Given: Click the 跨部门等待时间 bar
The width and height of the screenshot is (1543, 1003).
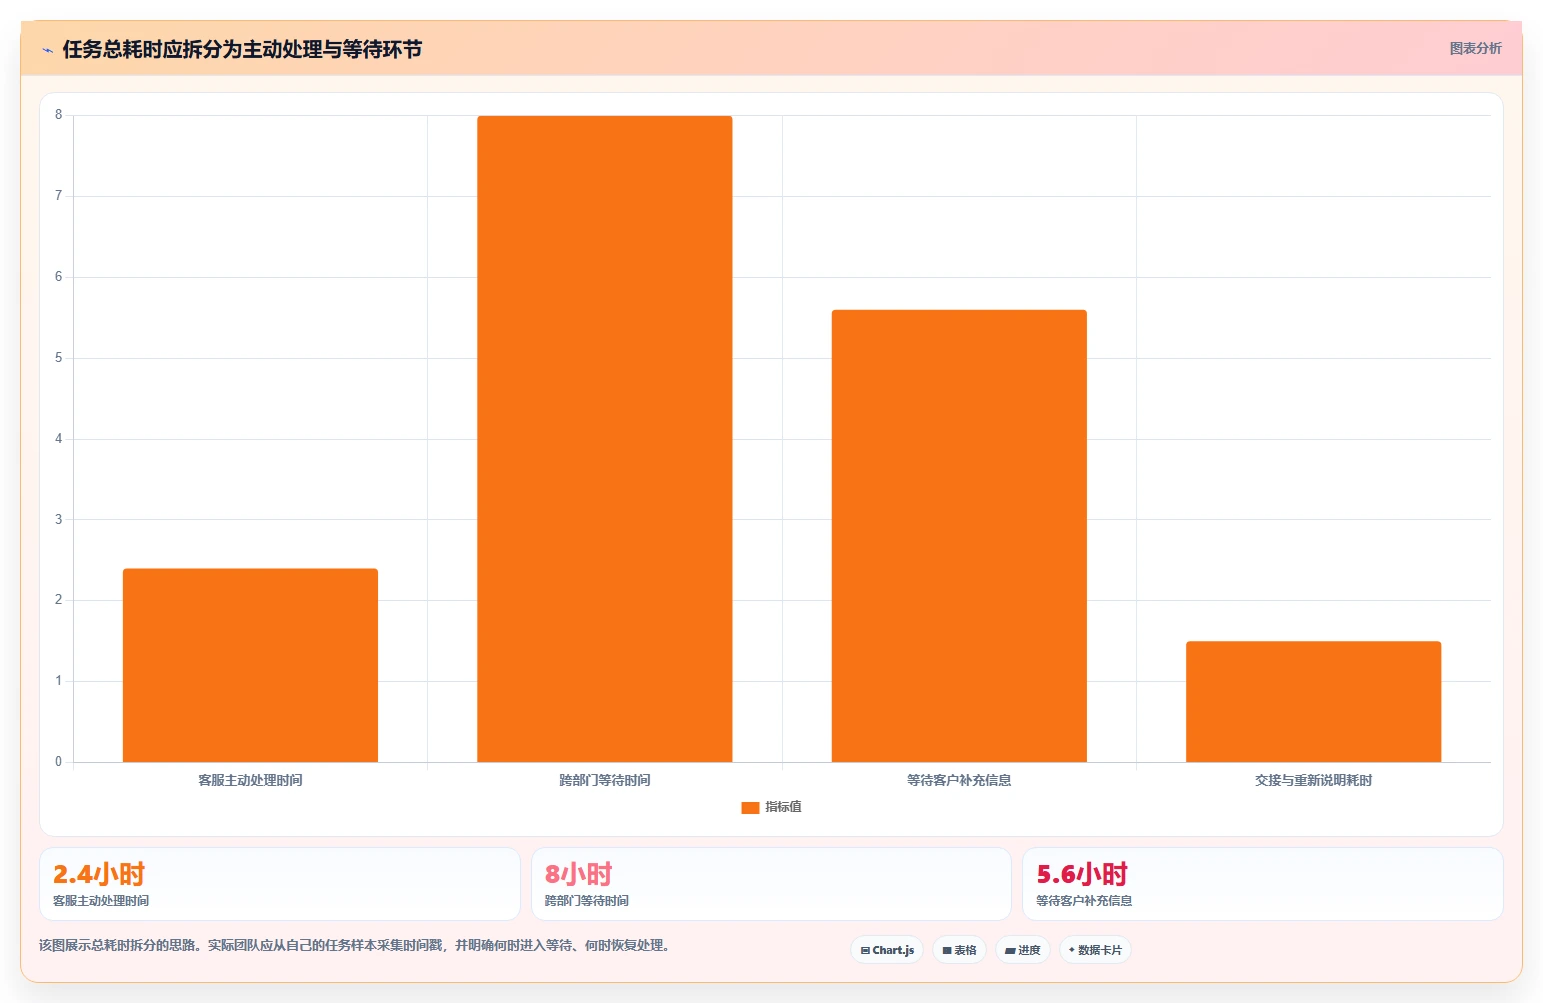Looking at the screenshot, I should pyautogui.click(x=605, y=439).
